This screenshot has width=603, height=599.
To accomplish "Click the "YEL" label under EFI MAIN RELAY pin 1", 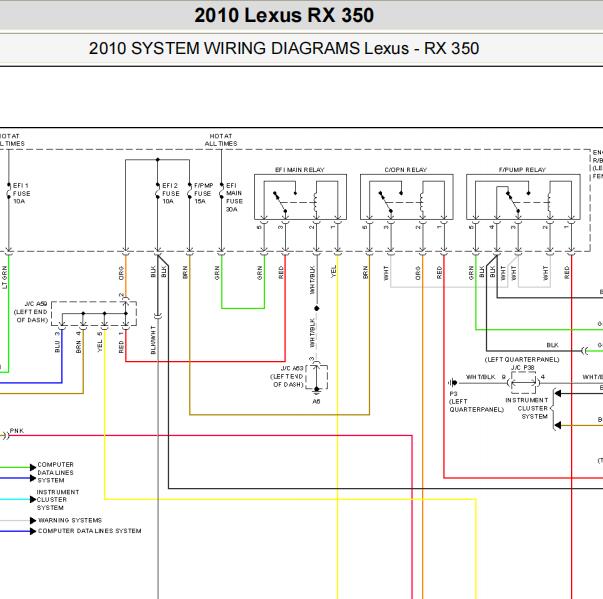I will [x=333, y=271].
